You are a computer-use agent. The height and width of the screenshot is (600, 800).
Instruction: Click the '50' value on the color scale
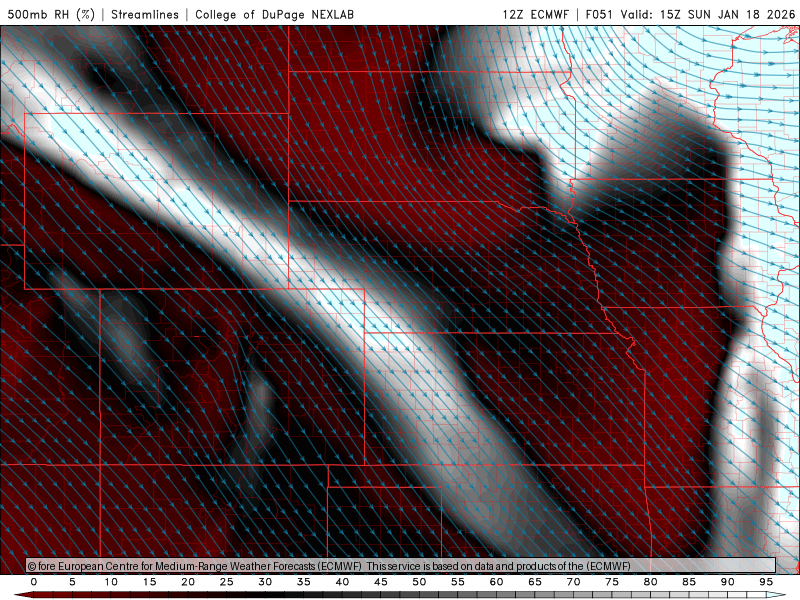coord(419,582)
